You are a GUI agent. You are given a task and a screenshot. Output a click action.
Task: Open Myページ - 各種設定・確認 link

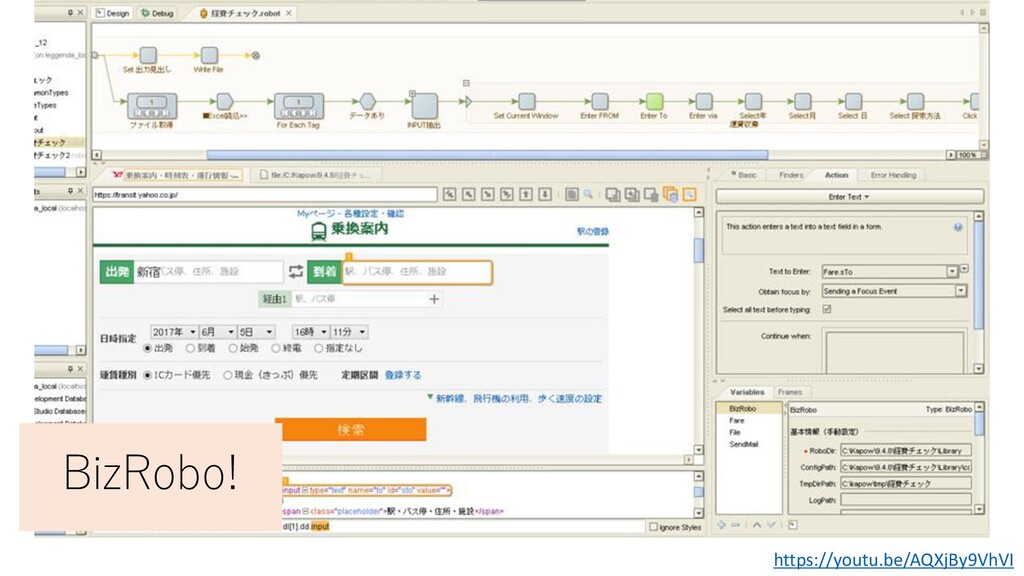(351, 214)
